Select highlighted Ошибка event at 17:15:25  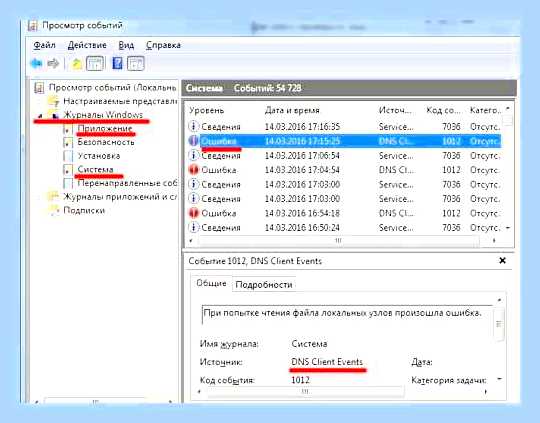344,141
